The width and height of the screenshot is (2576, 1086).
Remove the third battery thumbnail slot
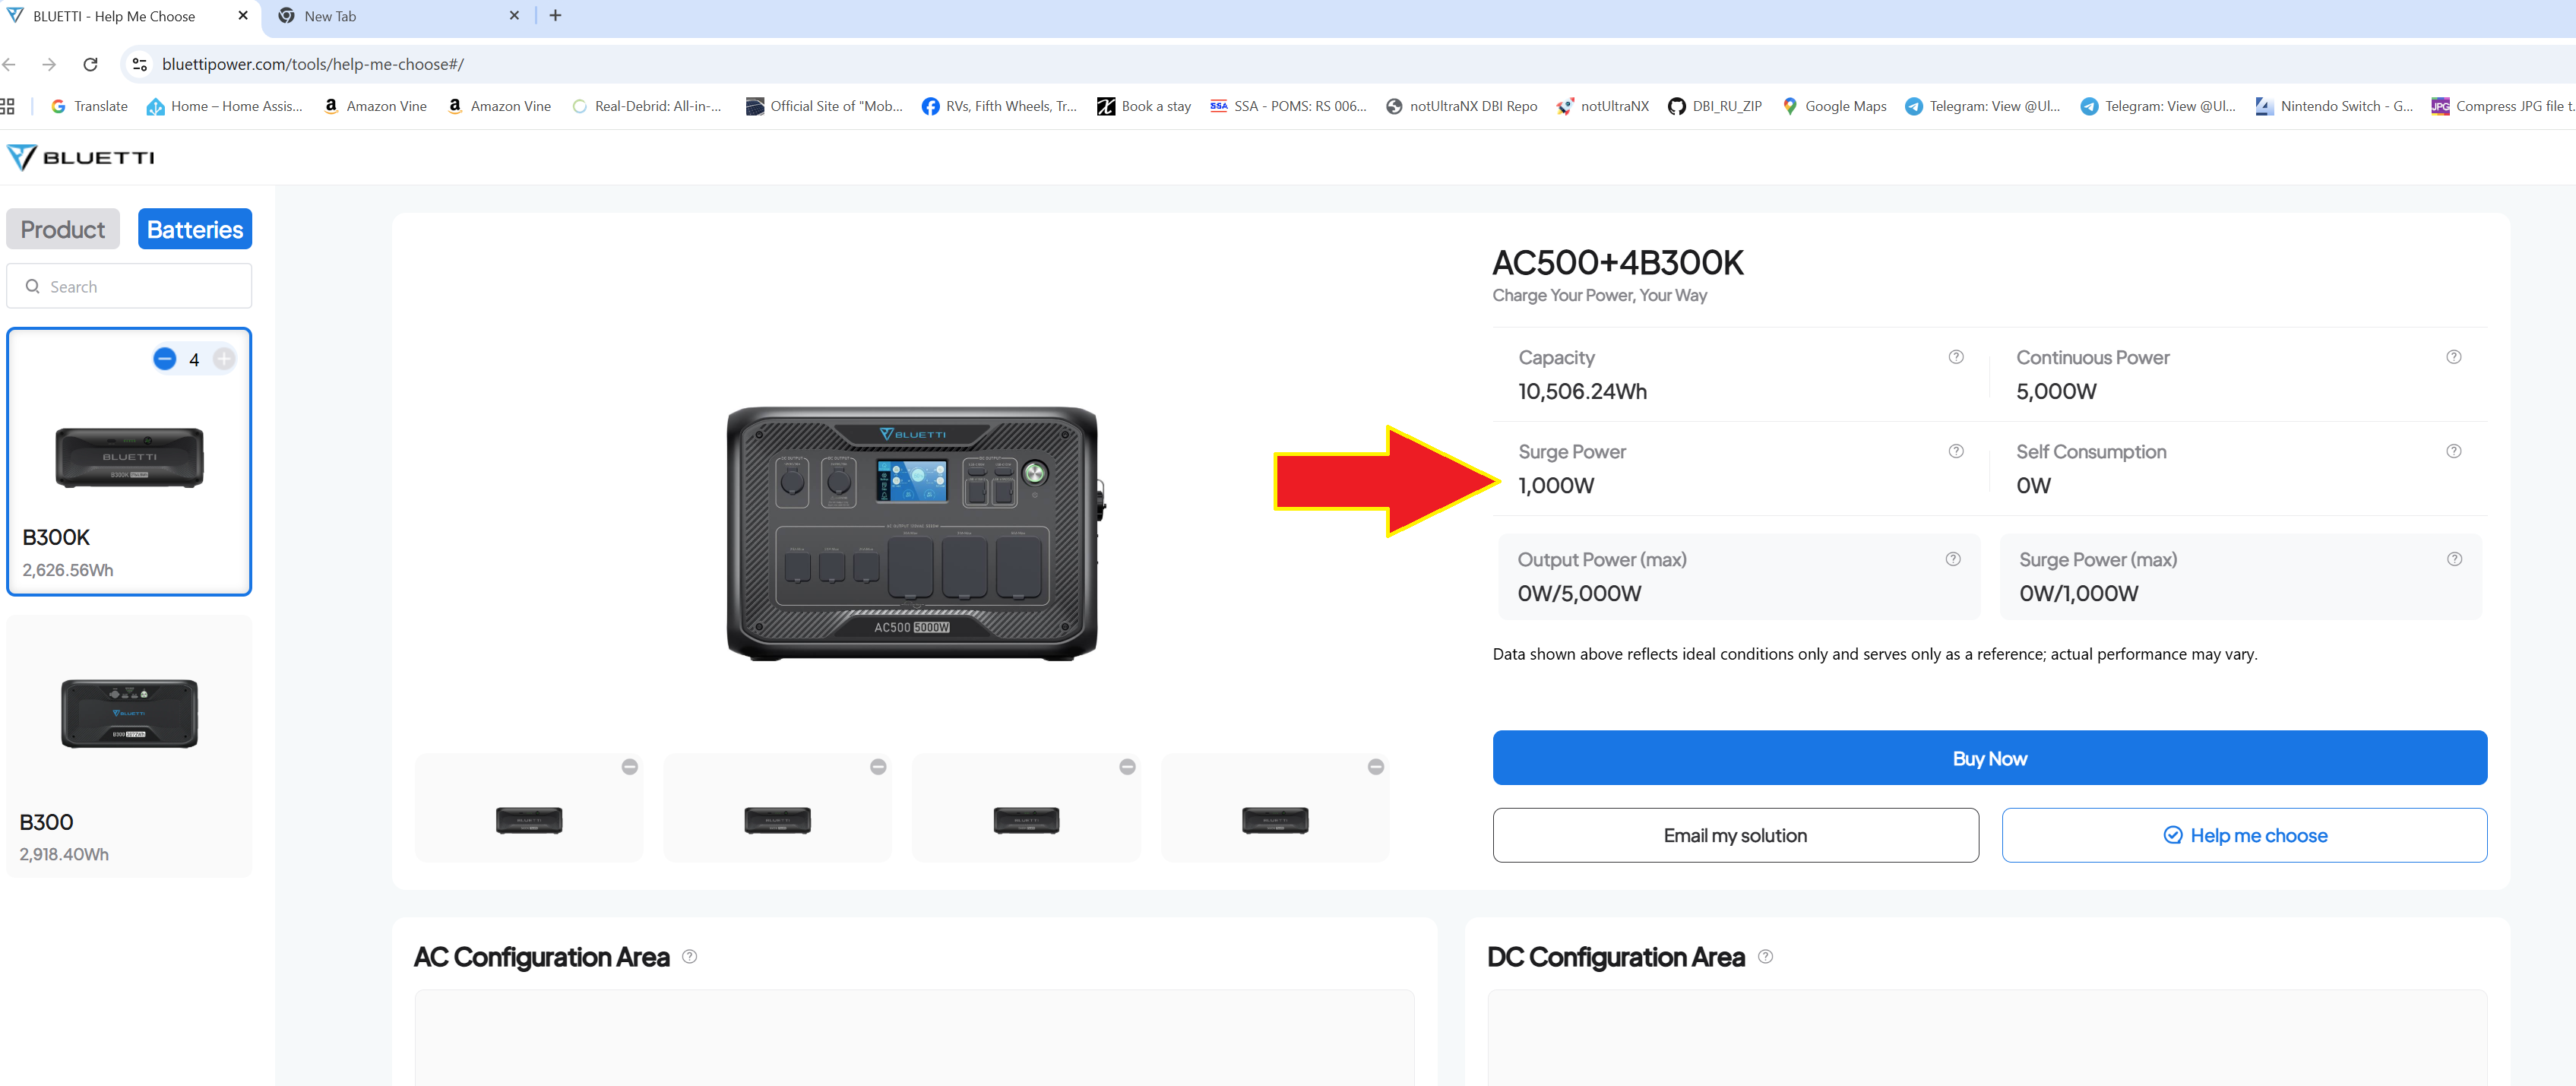click(1127, 766)
